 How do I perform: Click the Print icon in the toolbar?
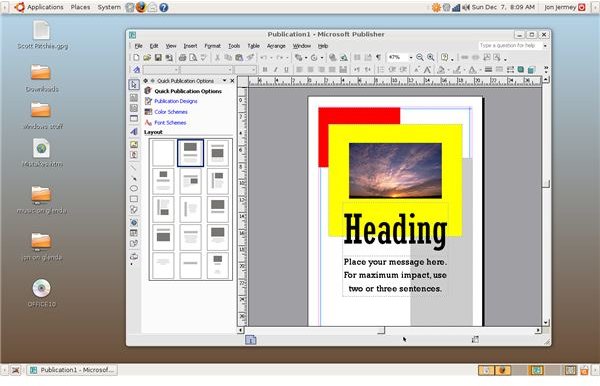[x=183, y=57]
